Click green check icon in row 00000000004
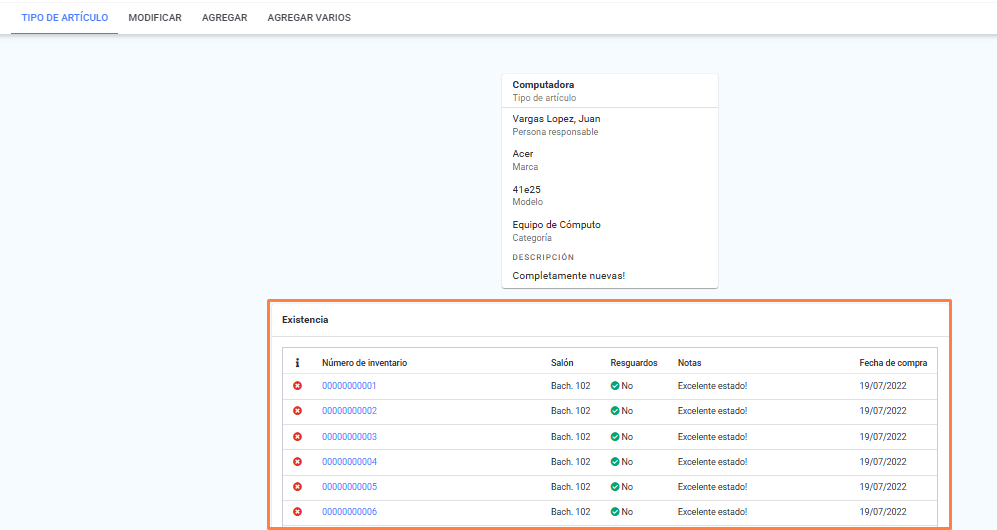This screenshot has width=997, height=530. pos(615,462)
